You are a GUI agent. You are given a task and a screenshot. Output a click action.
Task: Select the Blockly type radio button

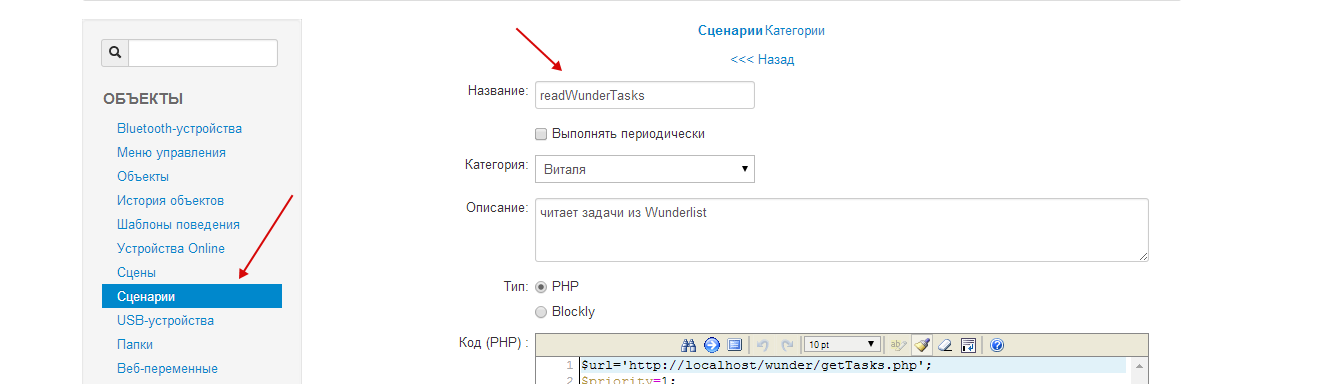(542, 312)
